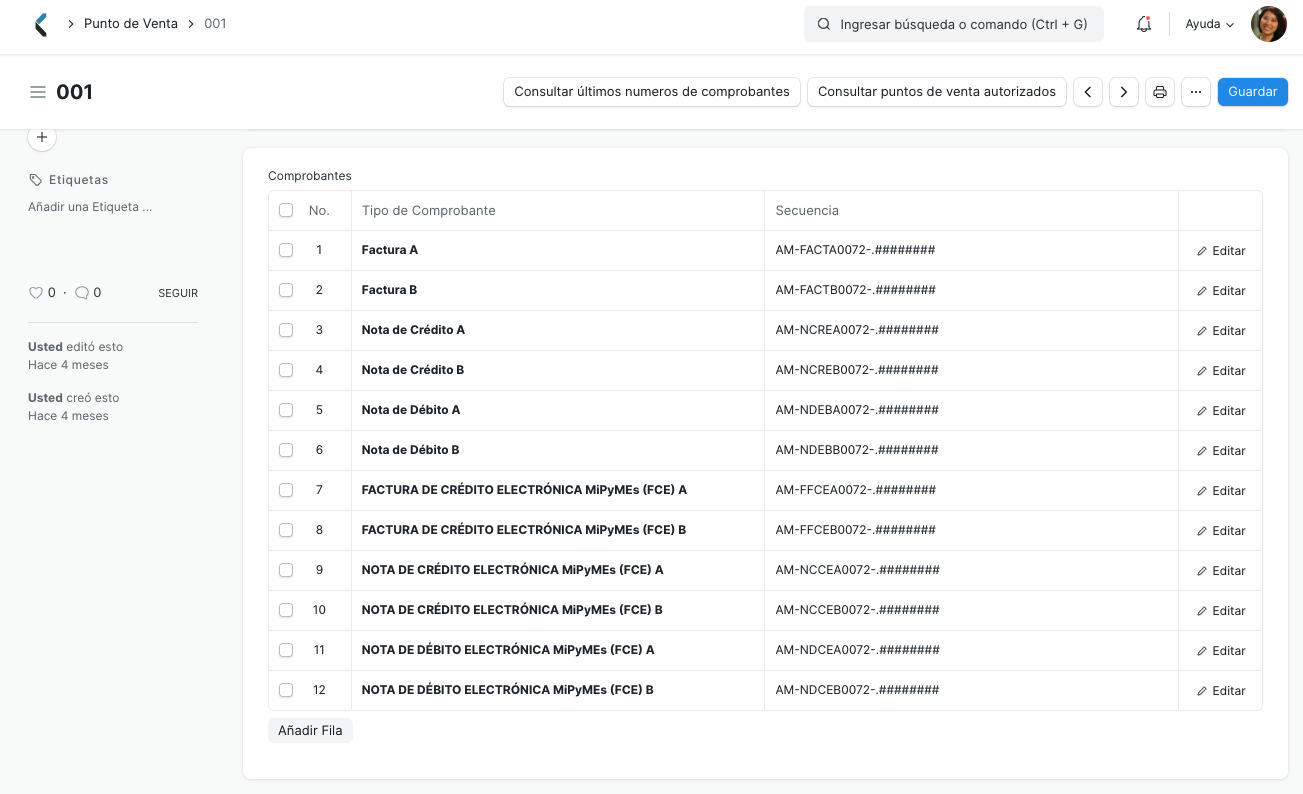1303x794 pixels.
Task: Check row 4 Nota de Crédito B
Action: click(x=286, y=370)
